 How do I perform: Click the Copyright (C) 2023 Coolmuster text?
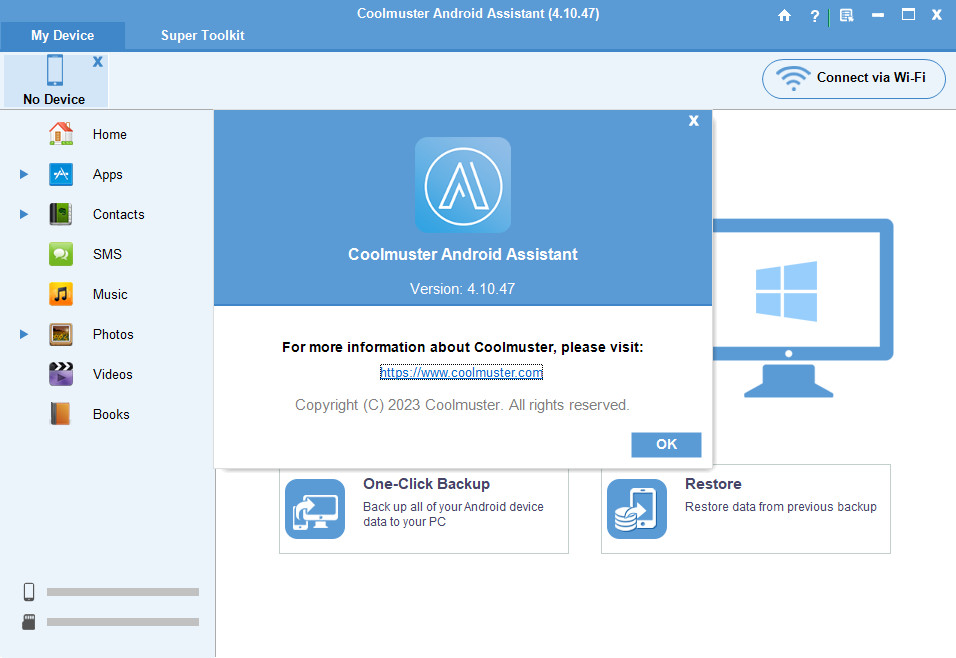462,405
